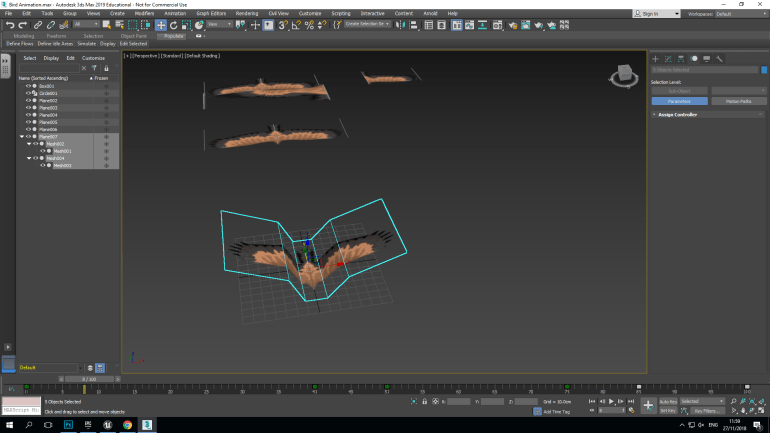Click the Play Animation button
Image resolution: width=770 pixels, height=433 pixels.
pyautogui.click(x=611, y=402)
